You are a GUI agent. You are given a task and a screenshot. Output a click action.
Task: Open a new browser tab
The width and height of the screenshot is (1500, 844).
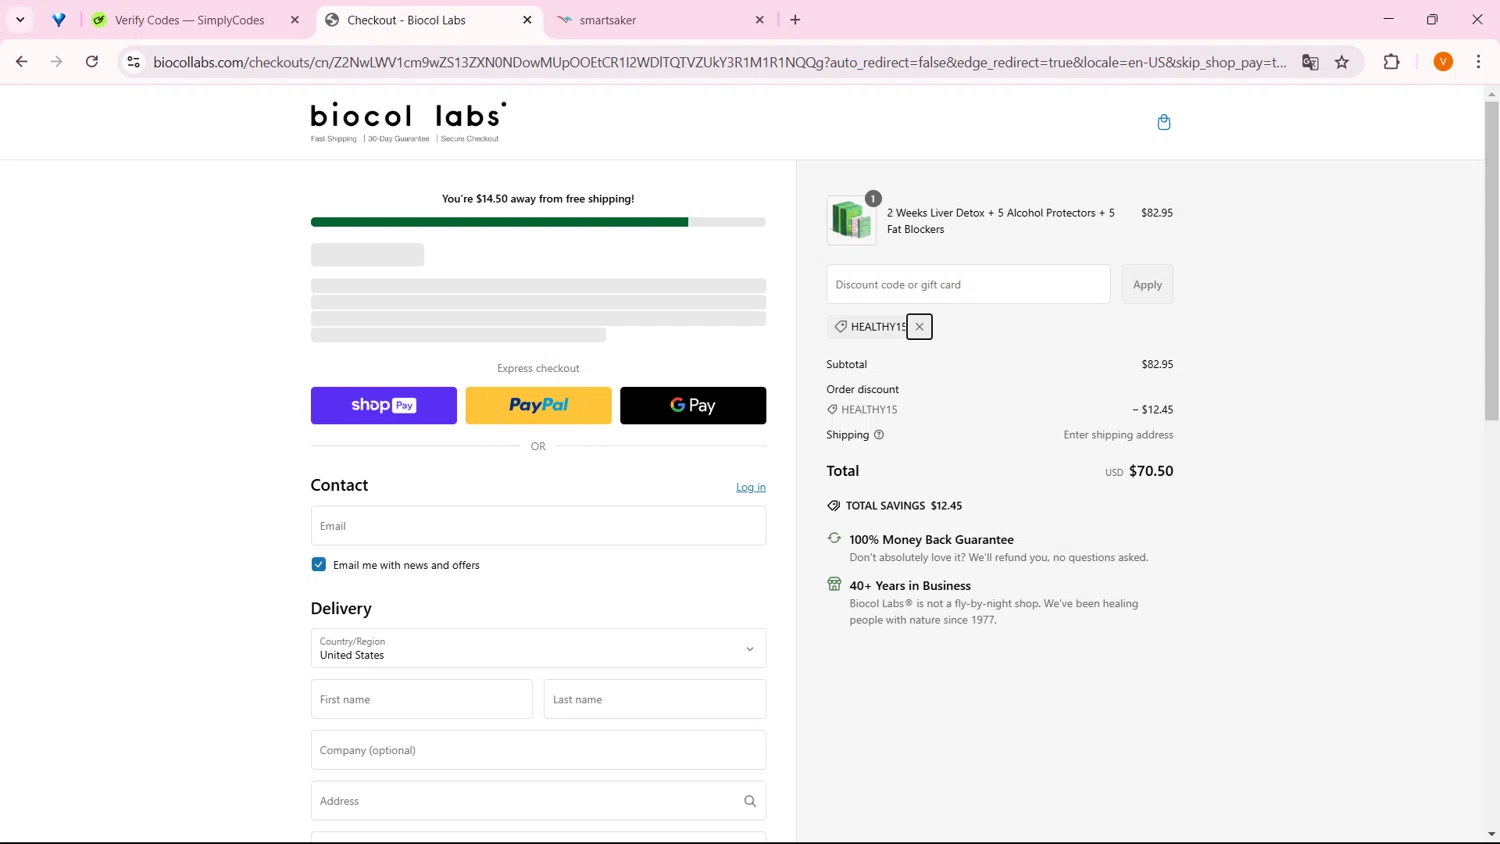pos(795,20)
